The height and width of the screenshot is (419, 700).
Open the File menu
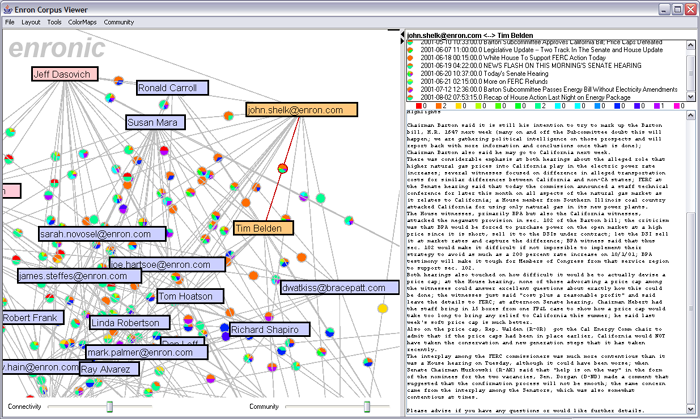9,22
